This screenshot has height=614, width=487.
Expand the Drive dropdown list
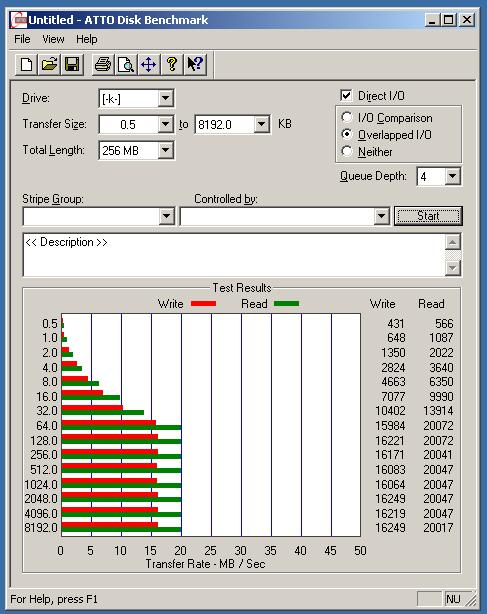click(166, 98)
